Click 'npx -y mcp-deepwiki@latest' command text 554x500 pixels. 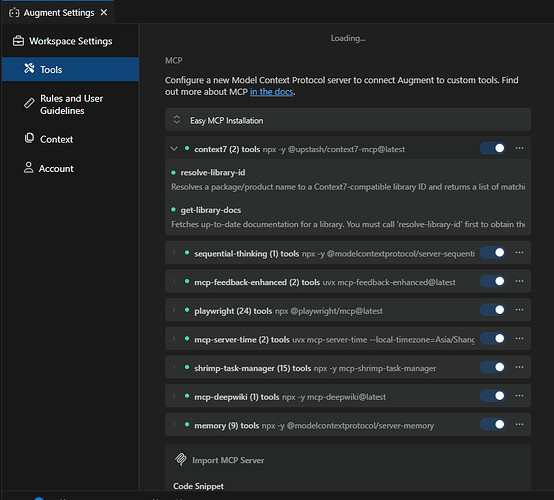(334, 397)
